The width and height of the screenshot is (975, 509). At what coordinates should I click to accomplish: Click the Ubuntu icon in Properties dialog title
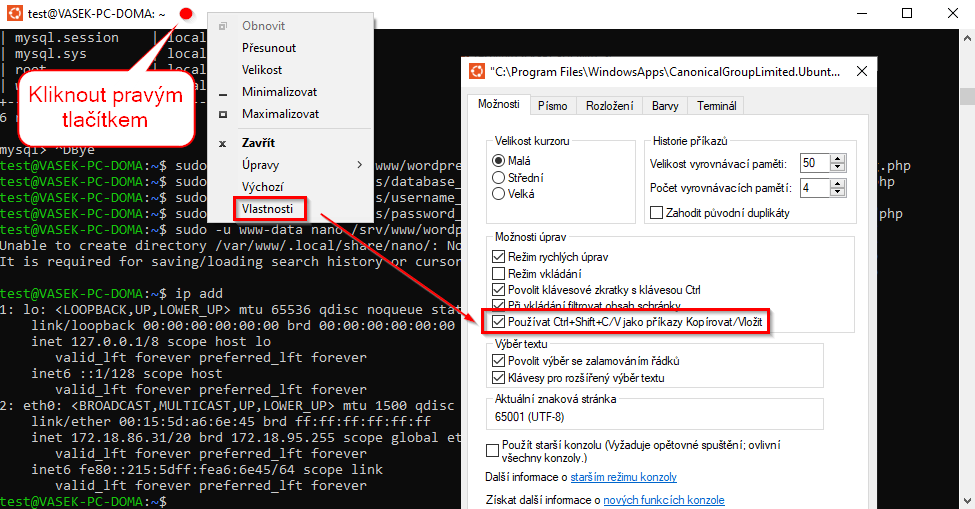477,71
